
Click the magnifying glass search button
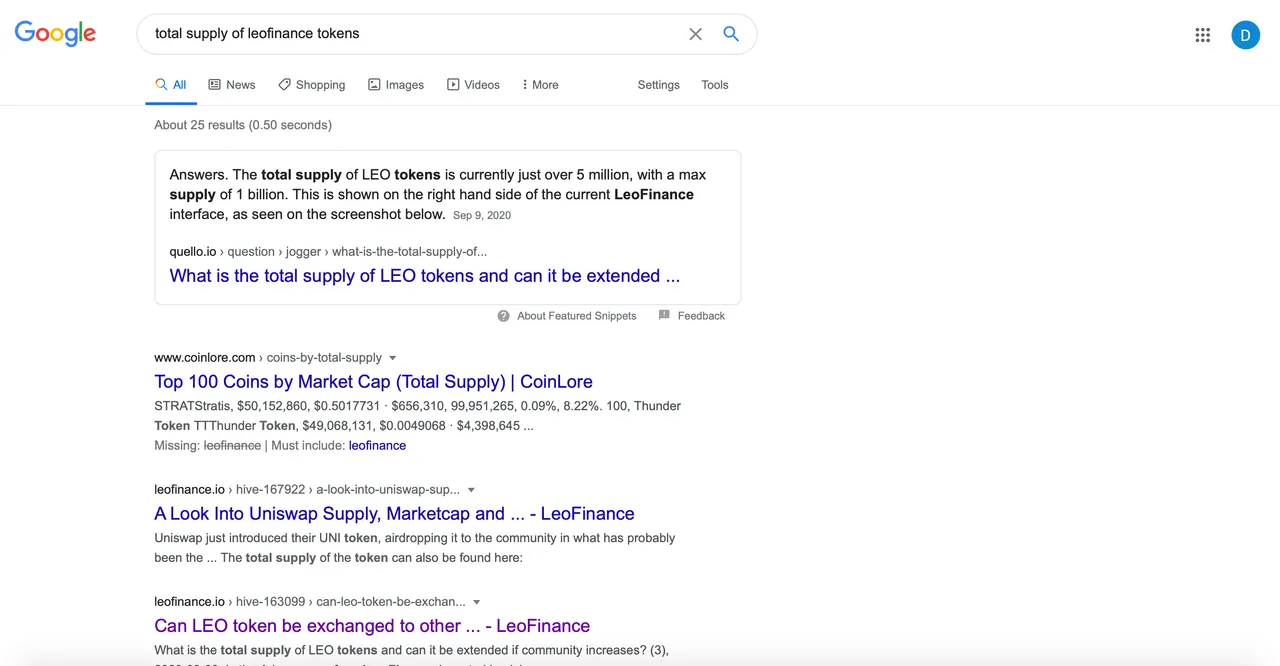click(731, 34)
